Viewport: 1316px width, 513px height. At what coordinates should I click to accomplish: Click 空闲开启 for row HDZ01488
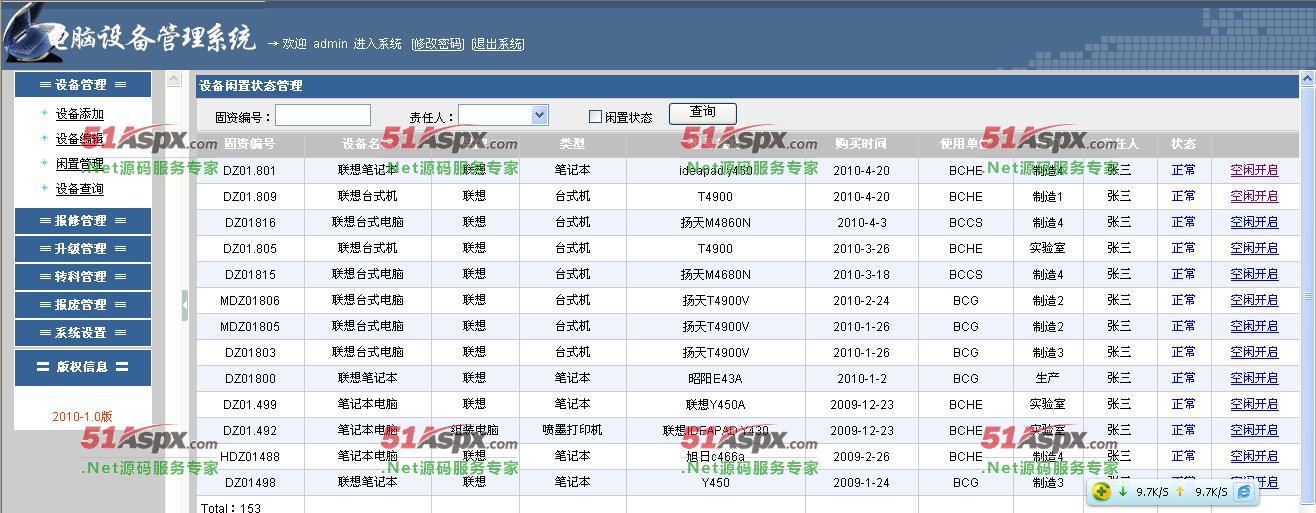coord(1254,456)
